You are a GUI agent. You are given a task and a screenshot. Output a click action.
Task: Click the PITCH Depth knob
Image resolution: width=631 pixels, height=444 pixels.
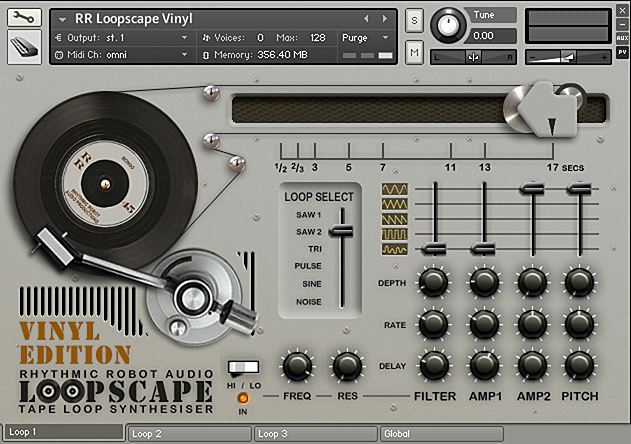(x=579, y=283)
